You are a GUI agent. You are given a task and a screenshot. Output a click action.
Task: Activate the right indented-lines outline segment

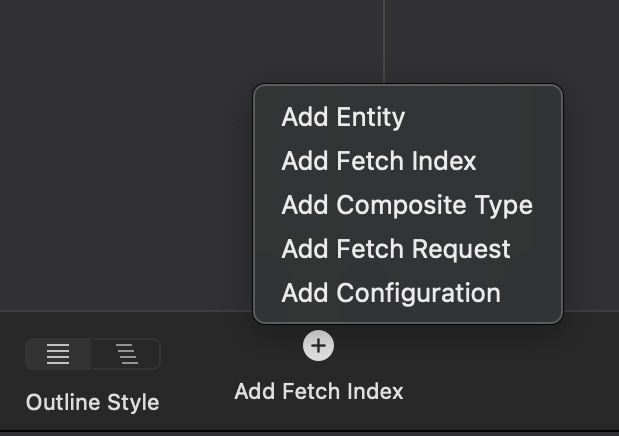pyautogui.click(x=126, y=354)
